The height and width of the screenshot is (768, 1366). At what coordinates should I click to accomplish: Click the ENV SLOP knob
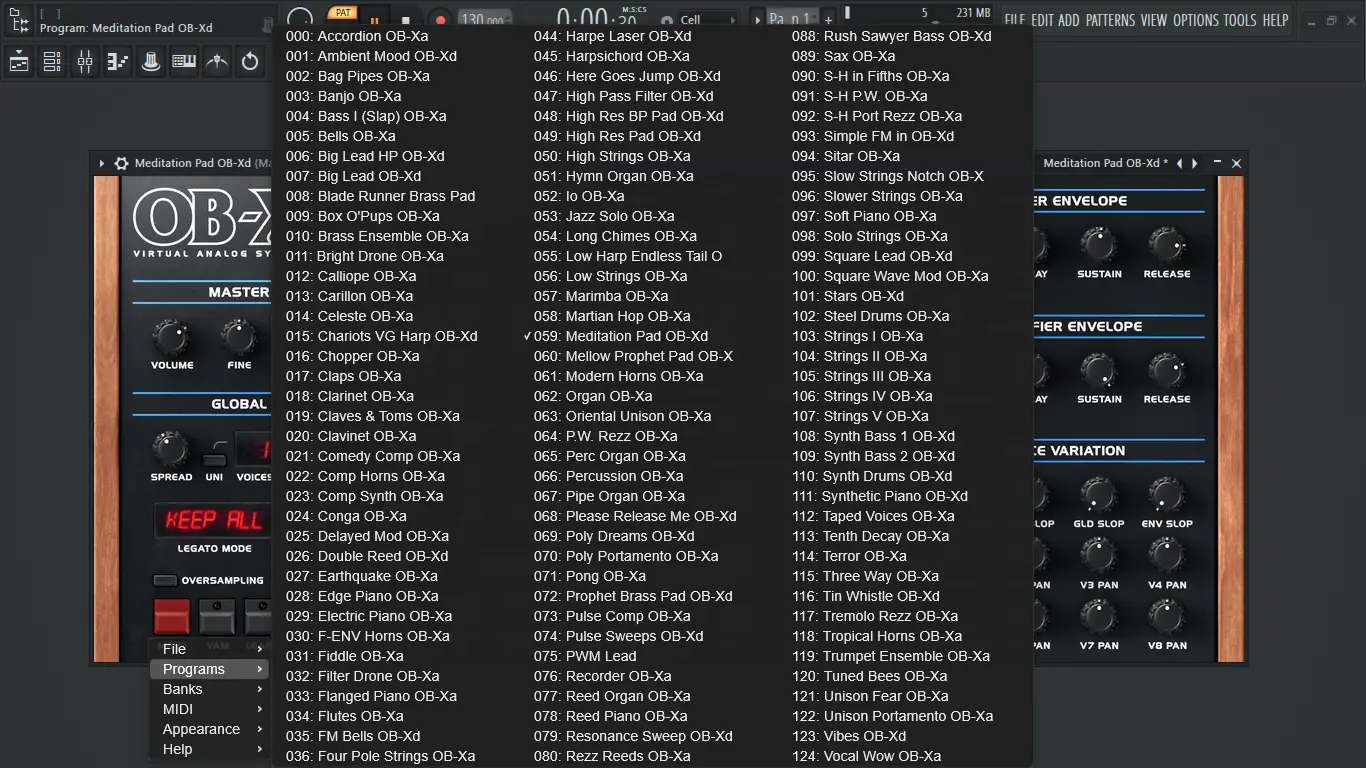(x=1167, y=495)
